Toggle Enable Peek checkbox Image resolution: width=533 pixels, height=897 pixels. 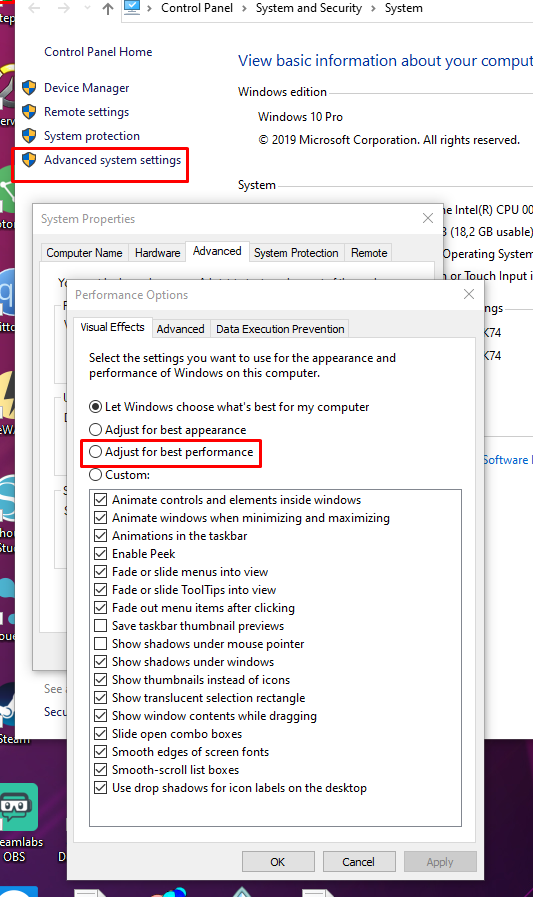101,554
